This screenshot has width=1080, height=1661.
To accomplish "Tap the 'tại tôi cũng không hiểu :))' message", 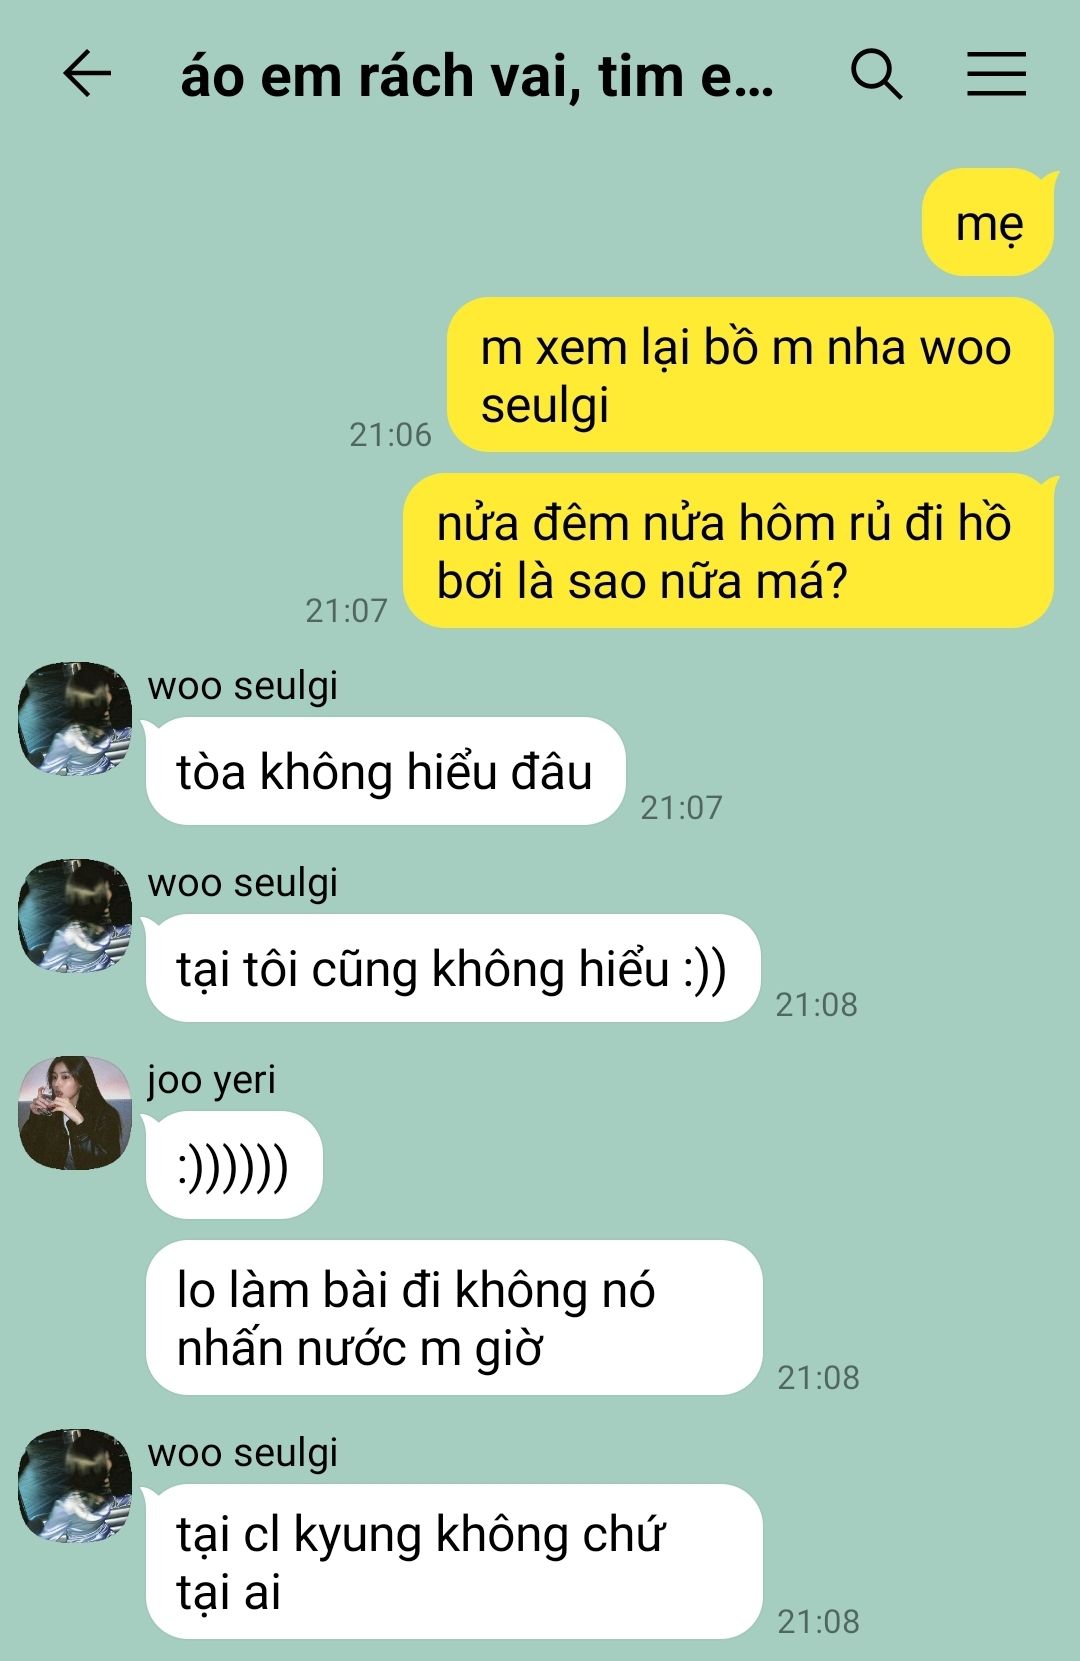I will 453,968.
